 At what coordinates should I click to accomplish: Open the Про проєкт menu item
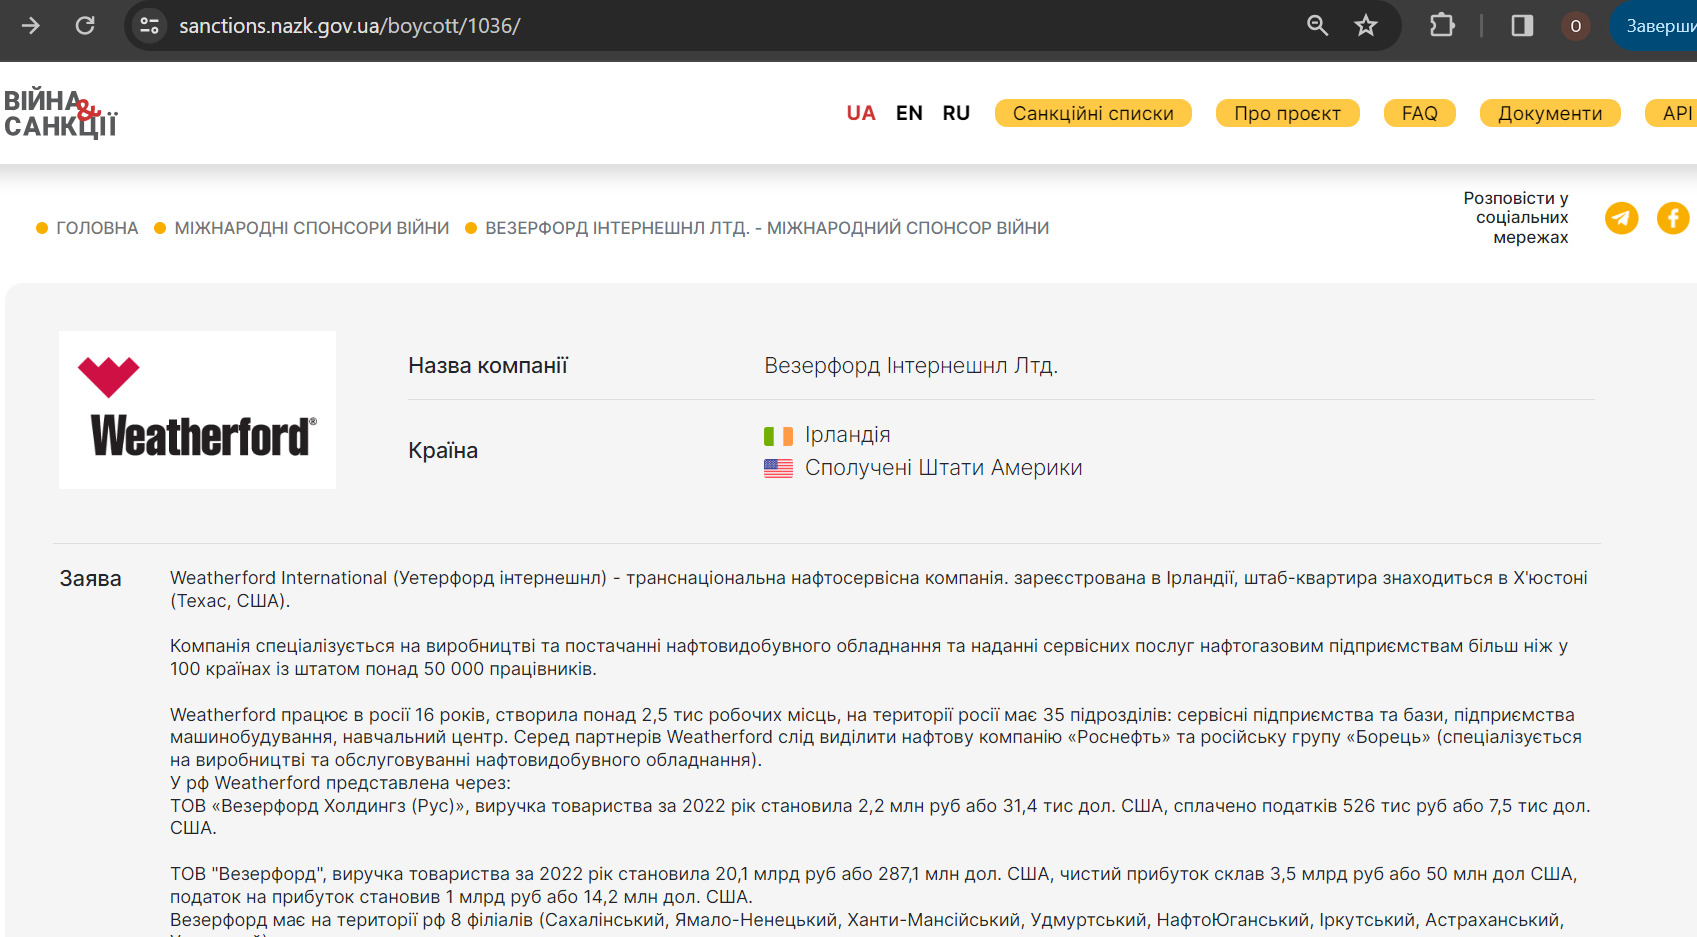click(x=1287, y=113)
